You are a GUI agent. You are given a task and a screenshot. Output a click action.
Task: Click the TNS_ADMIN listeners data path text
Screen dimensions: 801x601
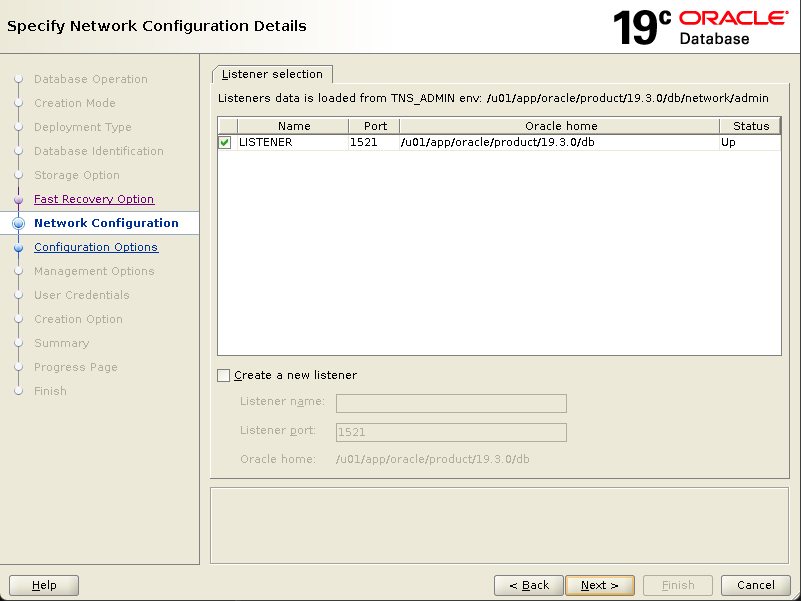pyautogui.click(x=493, y=98)
